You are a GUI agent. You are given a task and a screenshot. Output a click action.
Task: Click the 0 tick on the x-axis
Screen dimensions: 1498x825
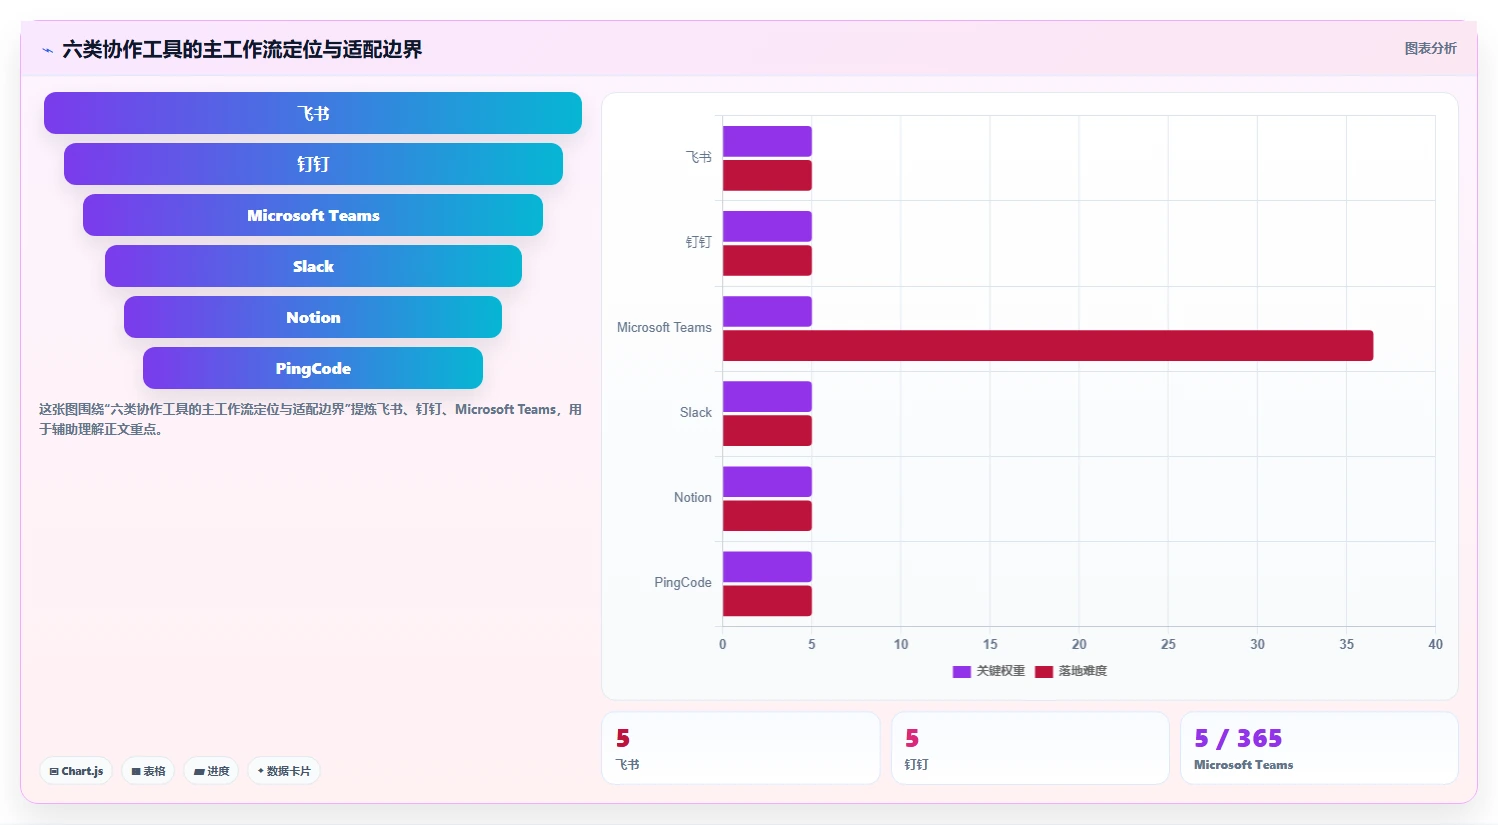(723, 644)
